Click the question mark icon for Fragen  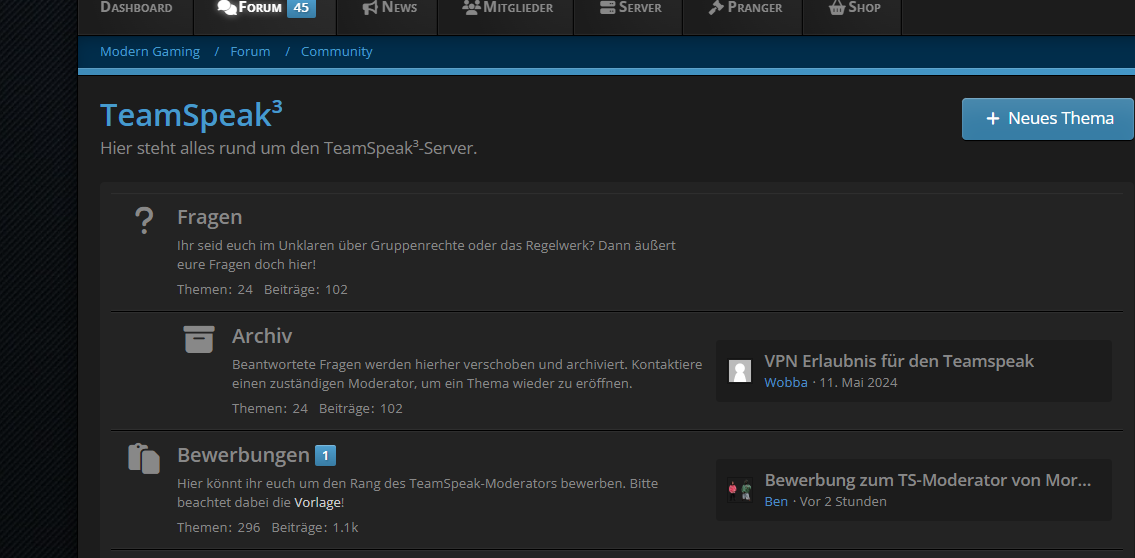pos(144,220)
